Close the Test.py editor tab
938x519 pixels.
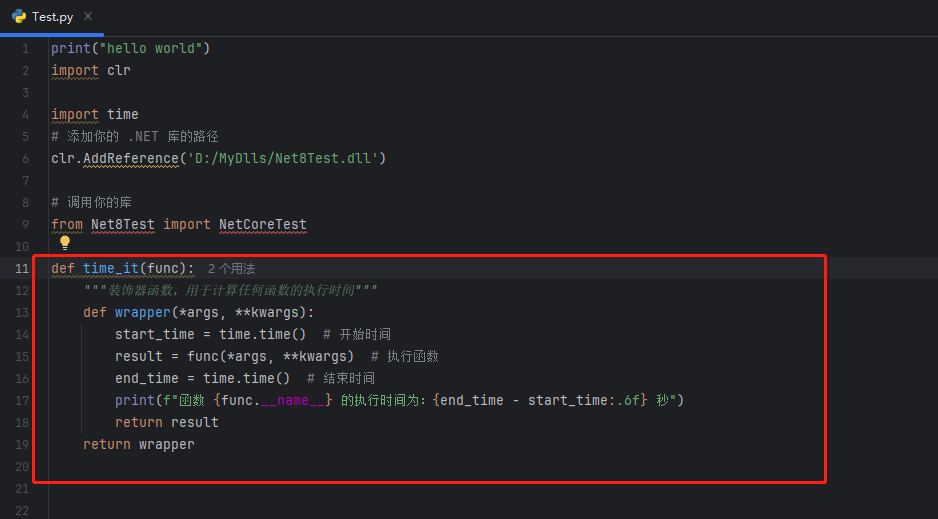tap(88, 17)
